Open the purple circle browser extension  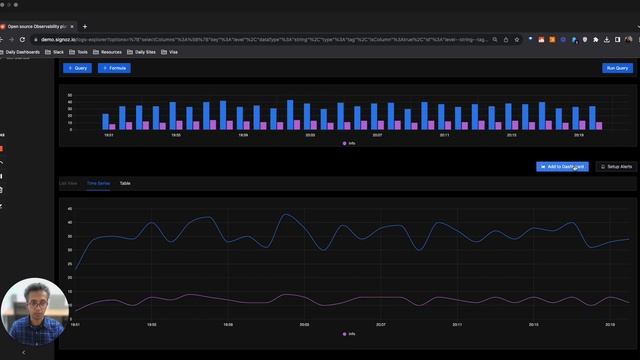pos(563,40)
